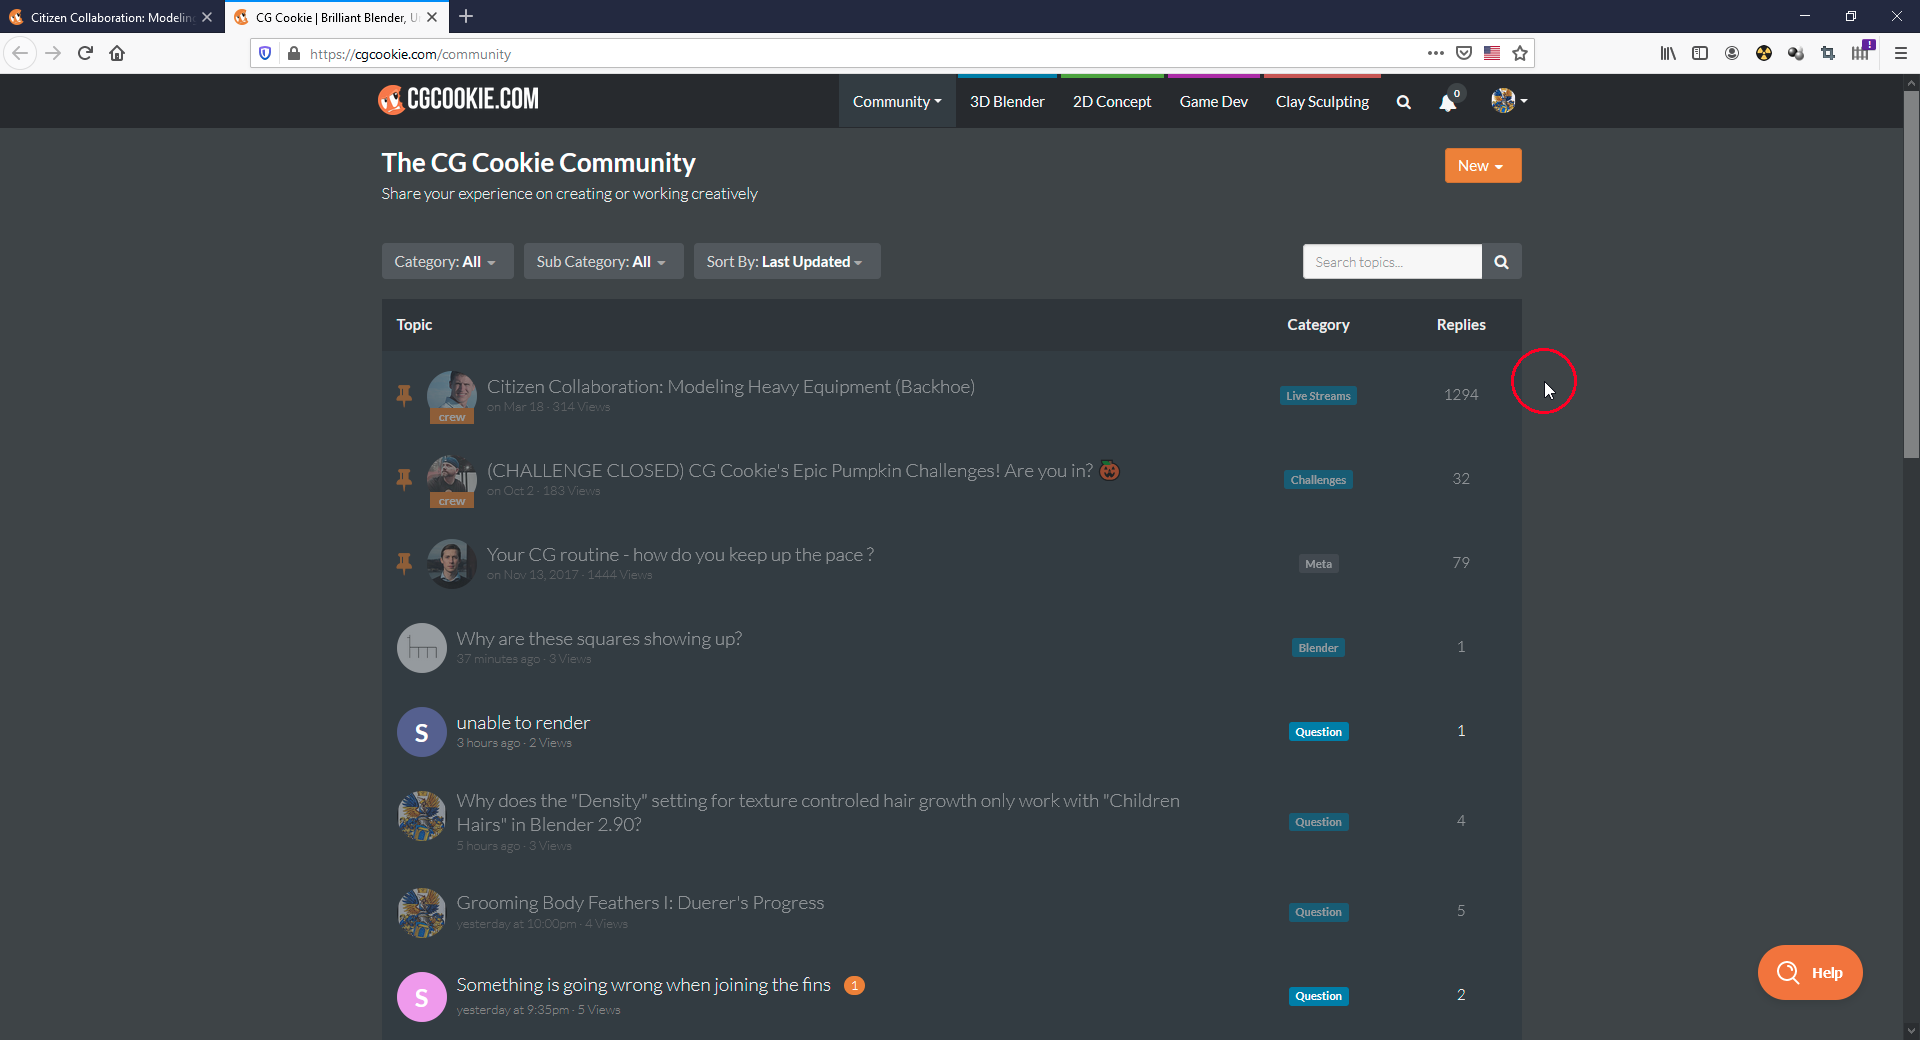Click the browser address bar URL
This screenshot has width=1920, height=1040.
coord(410,54)
